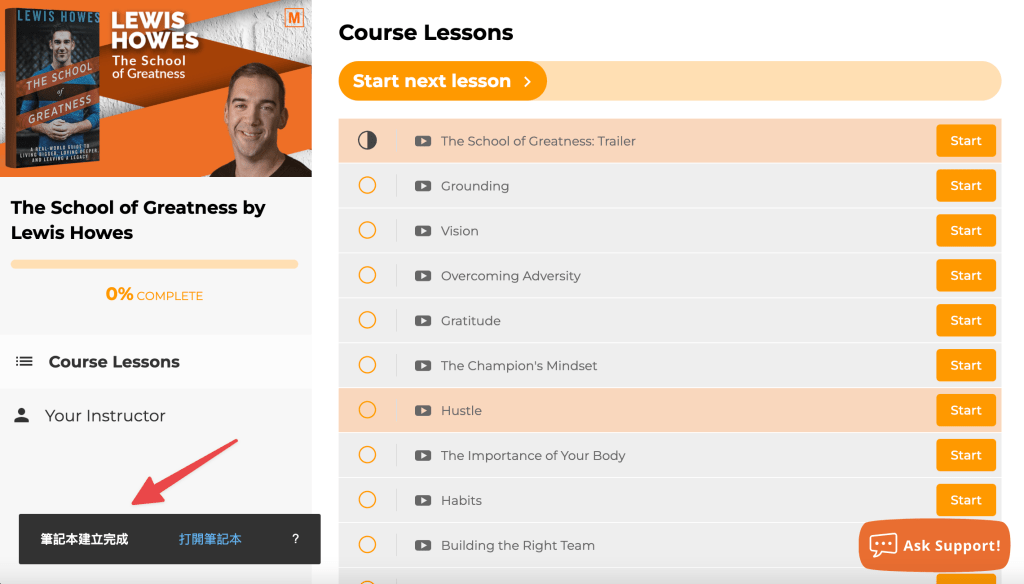Mark The Champion's Mindset circle complete

click(x=367, y=366)
